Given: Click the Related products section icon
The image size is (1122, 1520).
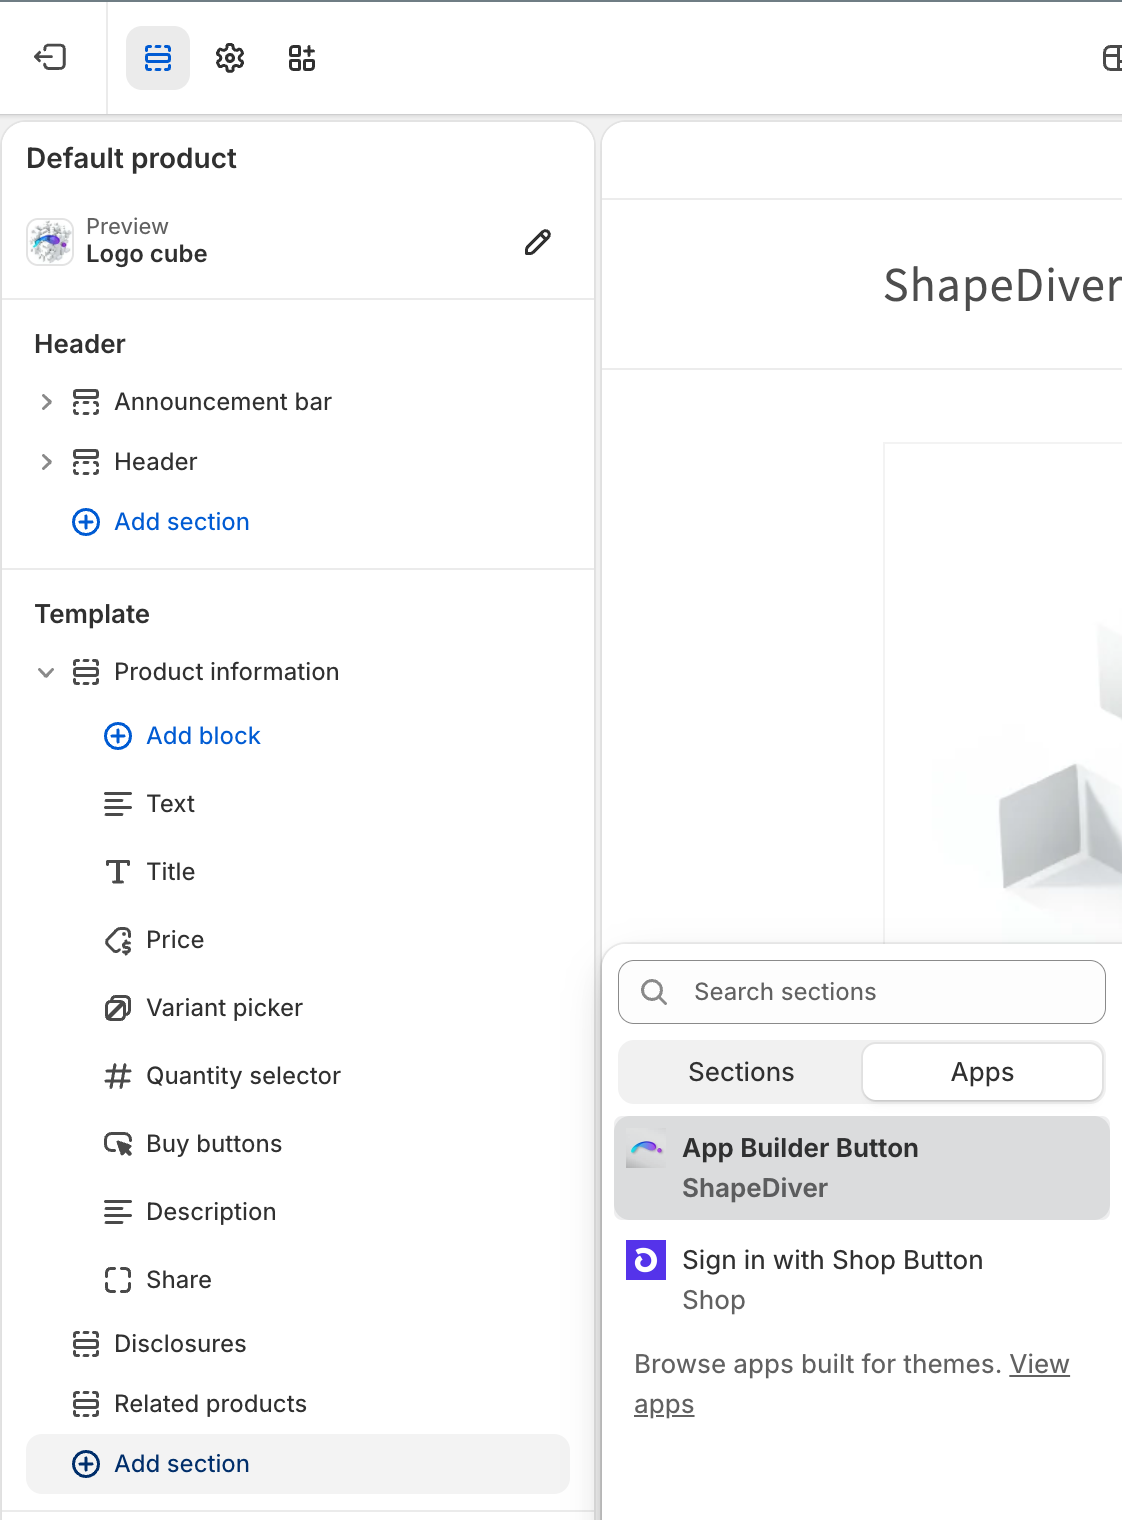Looking at the screenshot, I should pos(86,1404).
